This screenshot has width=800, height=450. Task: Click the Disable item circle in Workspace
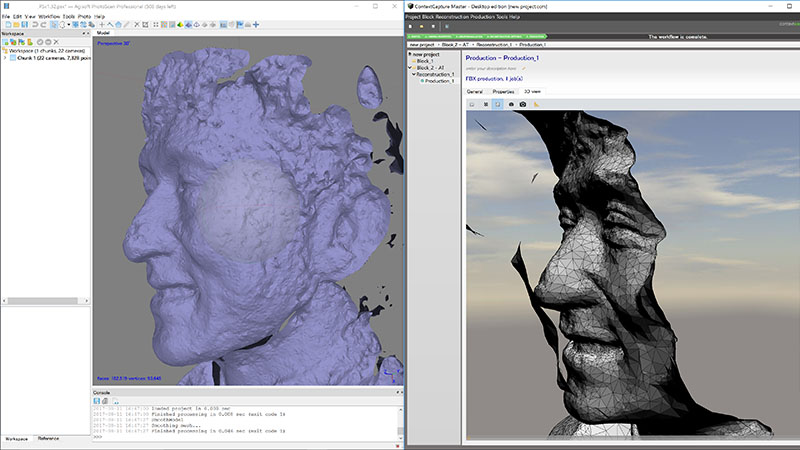48,42
